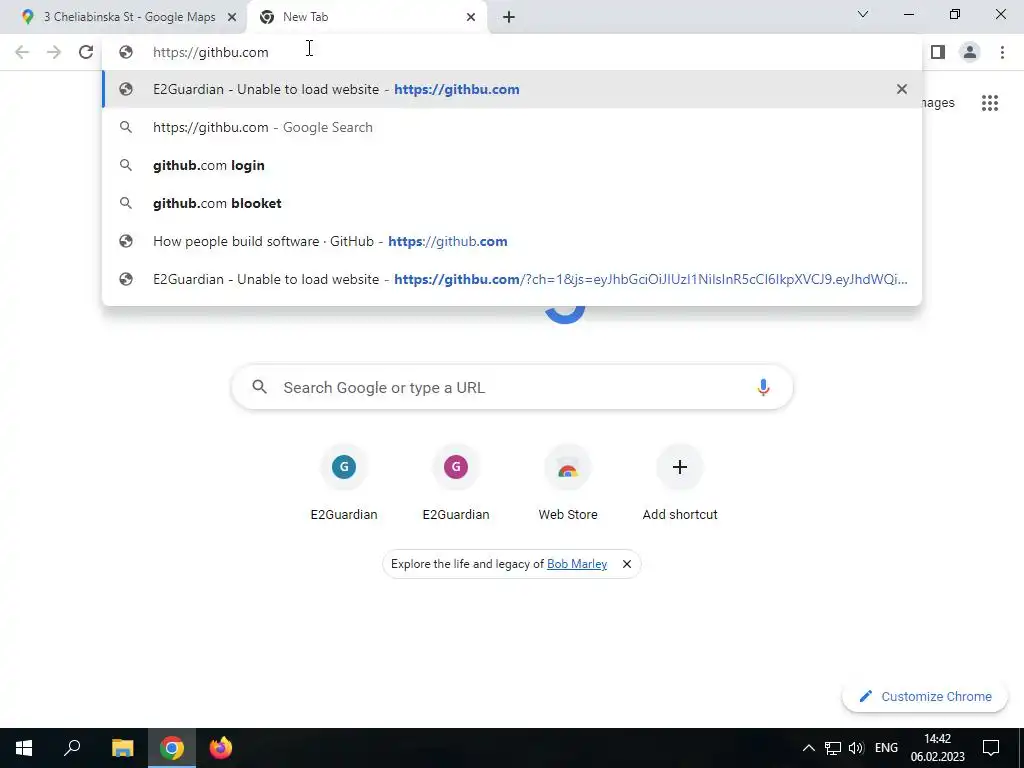The image size is (1024, 768).
Task: Open the Bob Marley link
Action: (x=577, y=564)
